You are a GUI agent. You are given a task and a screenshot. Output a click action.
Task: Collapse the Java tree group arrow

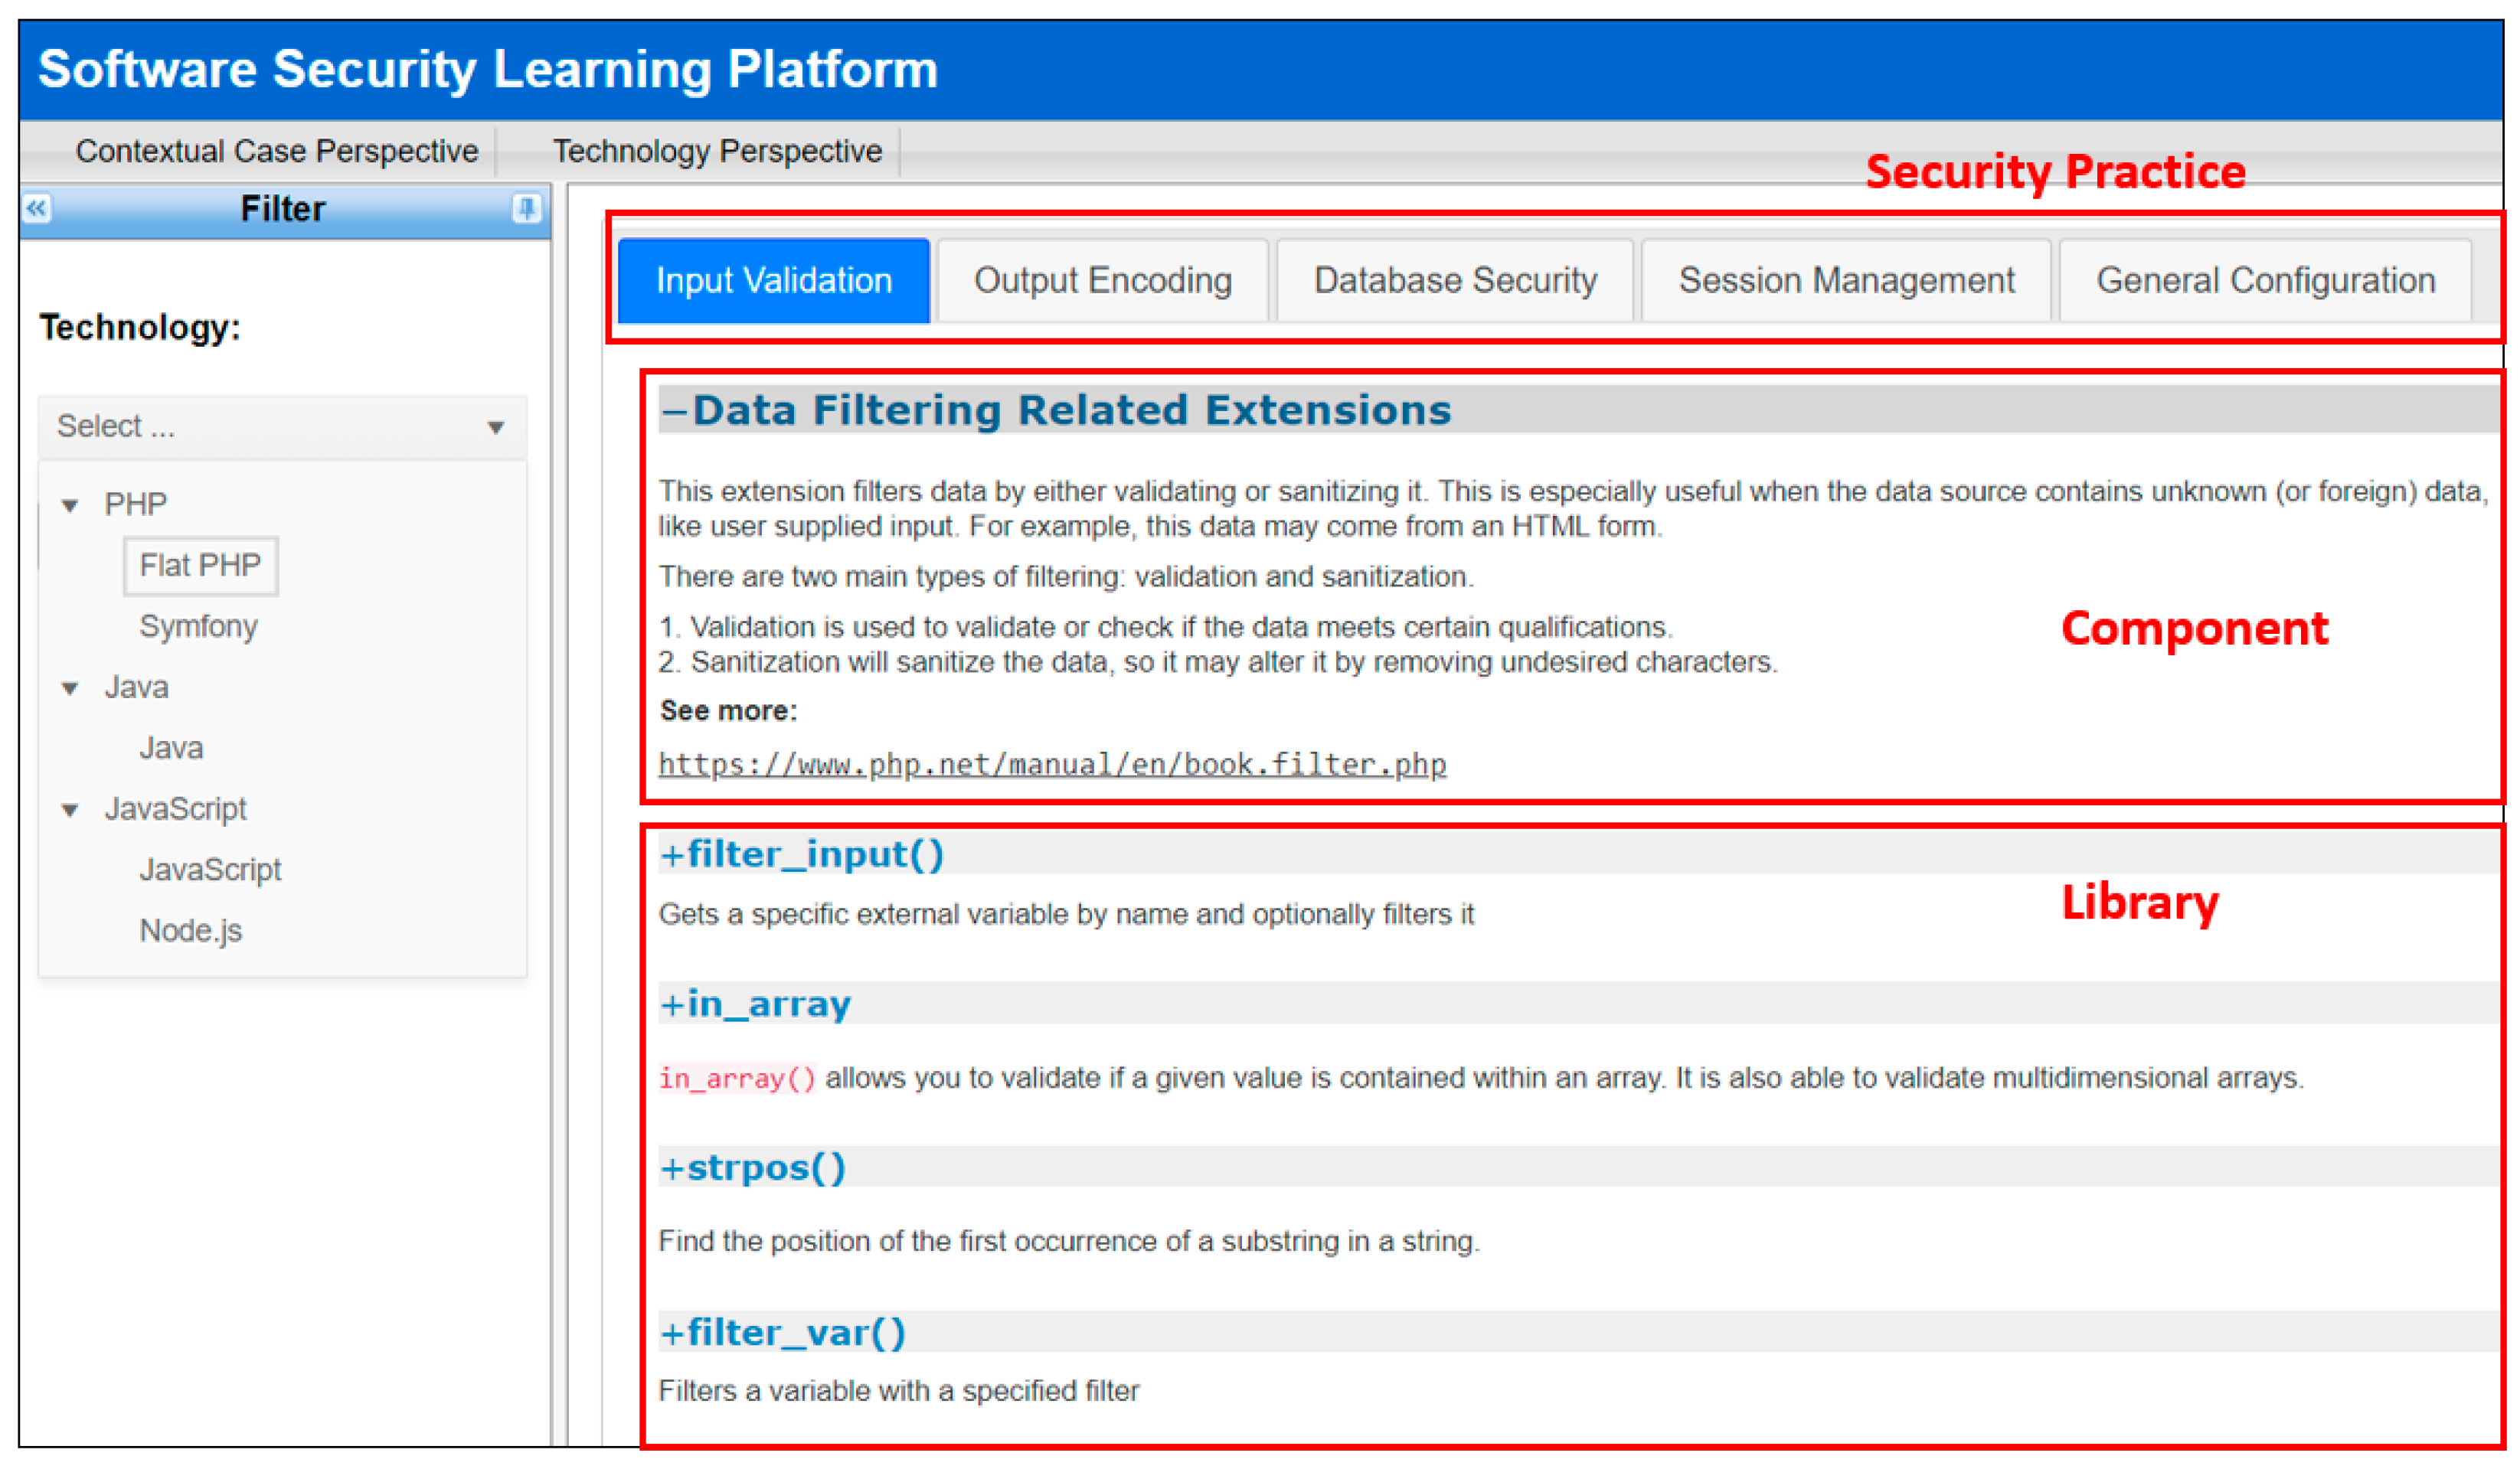[x=70, y=688]
